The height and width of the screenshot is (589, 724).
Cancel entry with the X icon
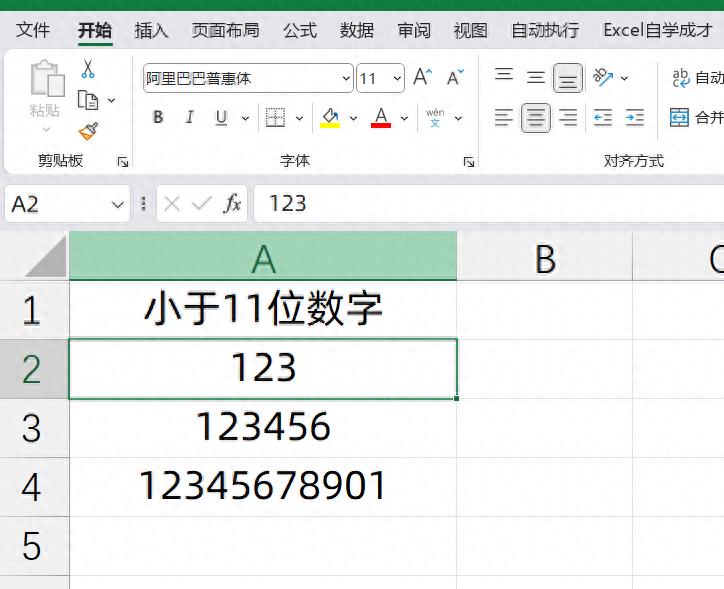pos(172,204)
